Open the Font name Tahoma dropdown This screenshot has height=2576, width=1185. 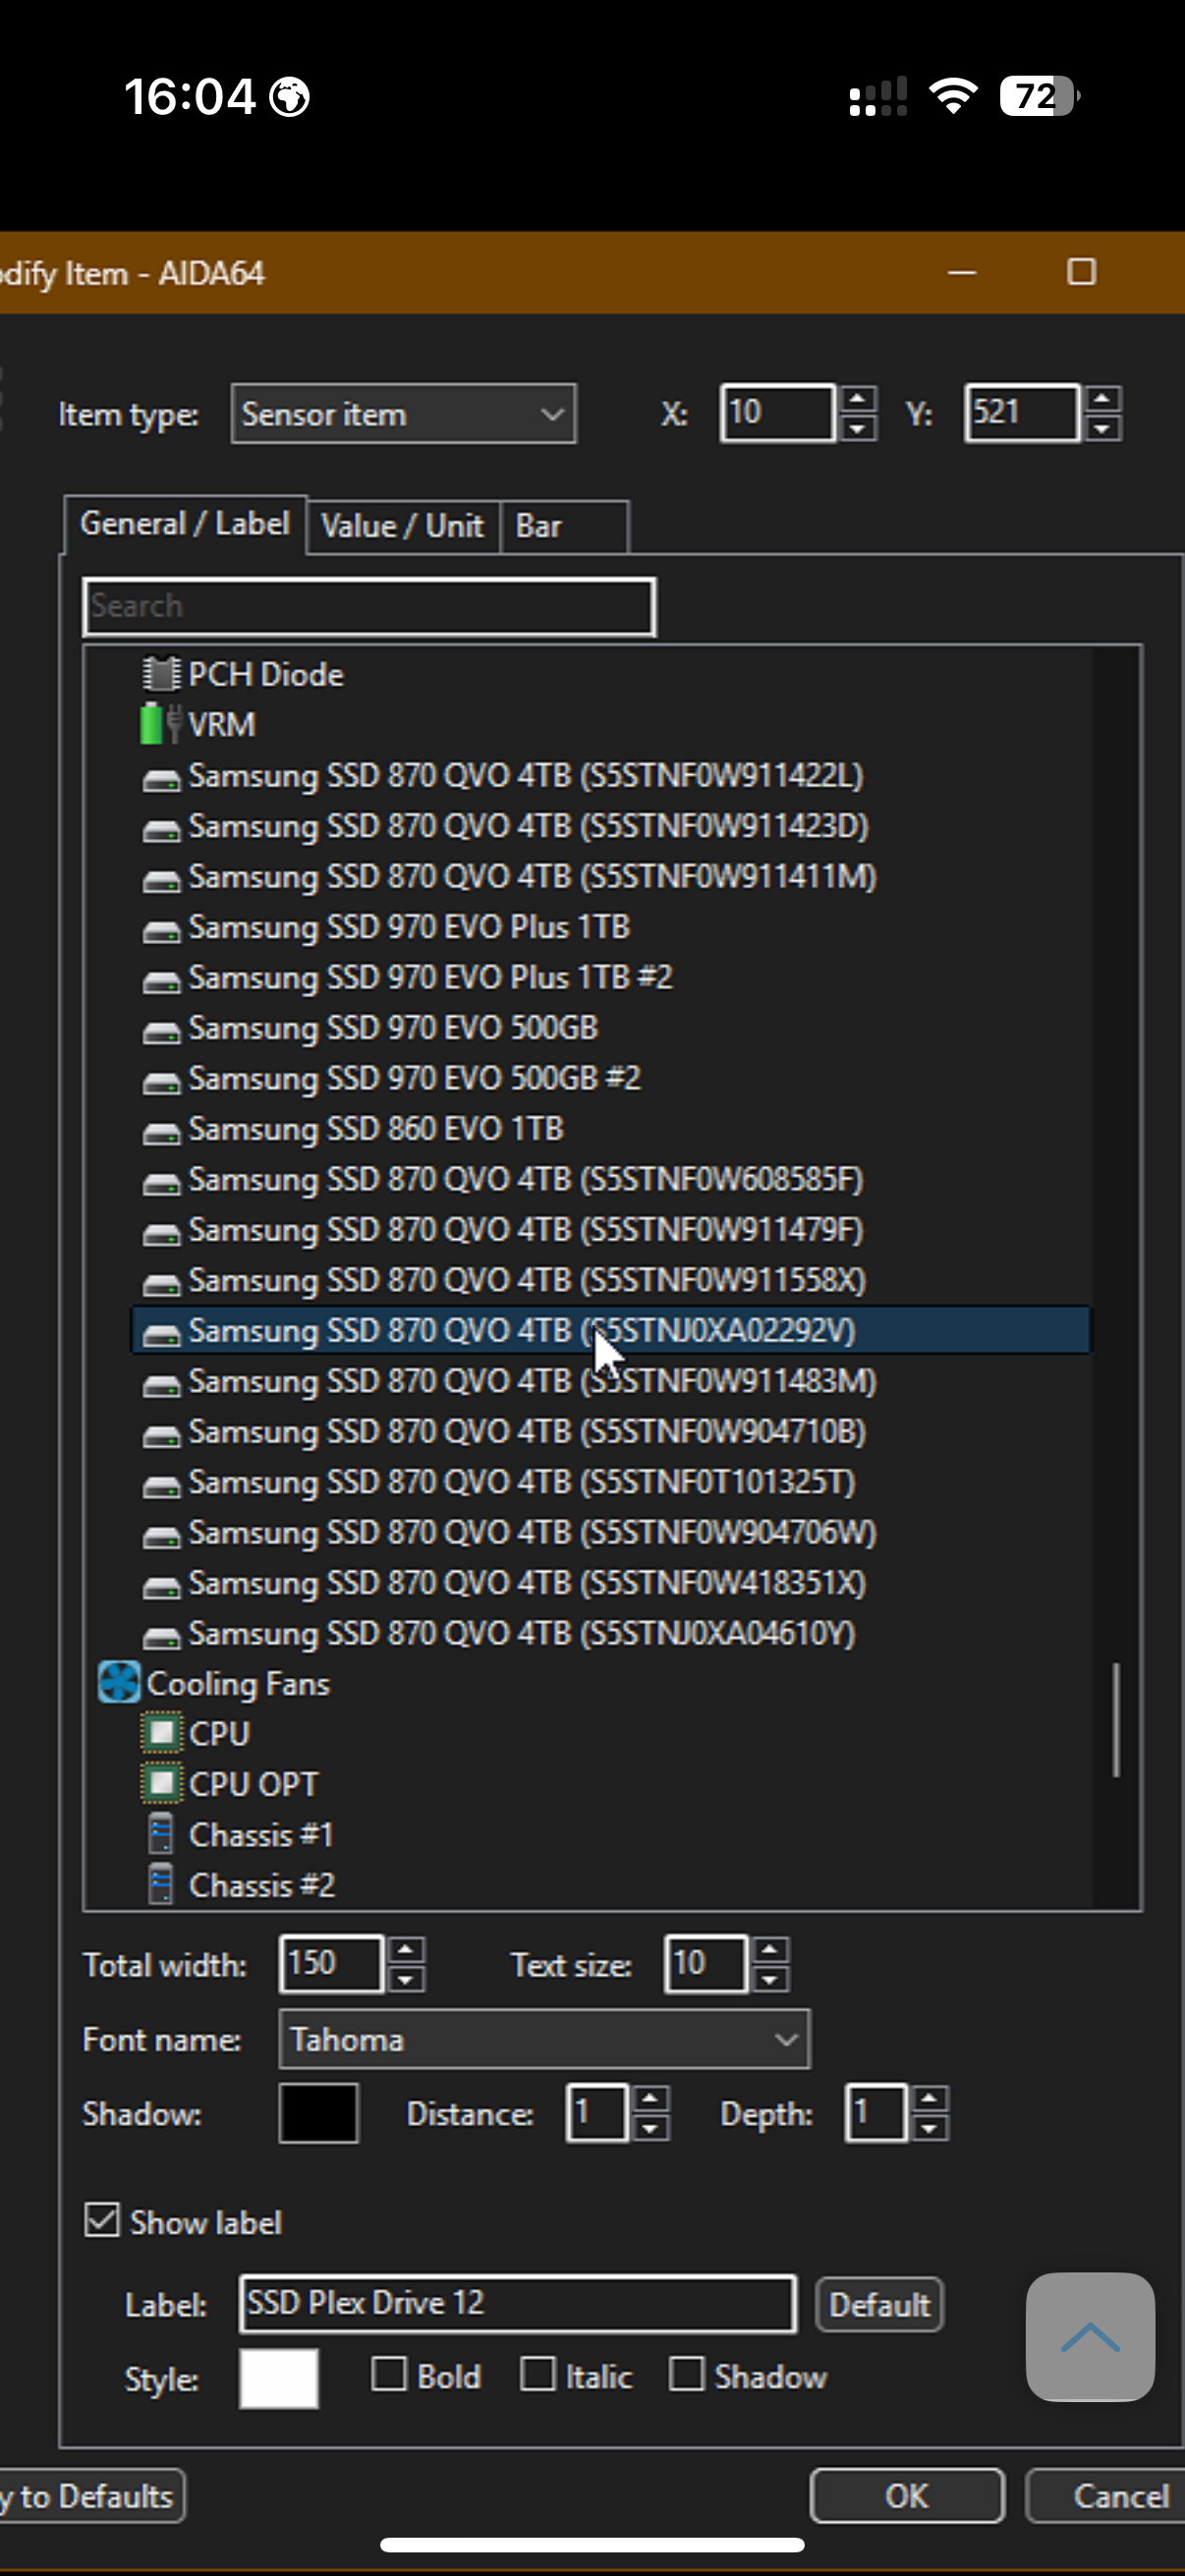tap(544, 2039)
